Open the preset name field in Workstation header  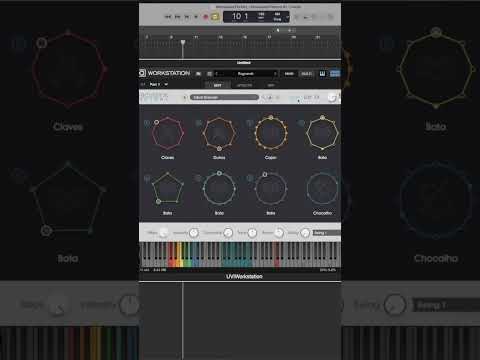[x=246, y=73]
